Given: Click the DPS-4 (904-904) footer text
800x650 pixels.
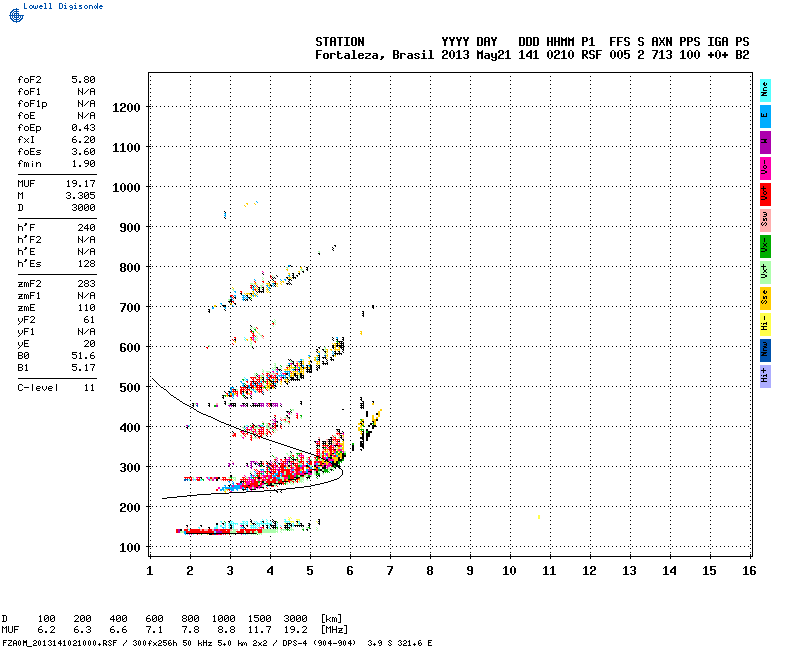Looking at the screenshot, I should point(318,643).
